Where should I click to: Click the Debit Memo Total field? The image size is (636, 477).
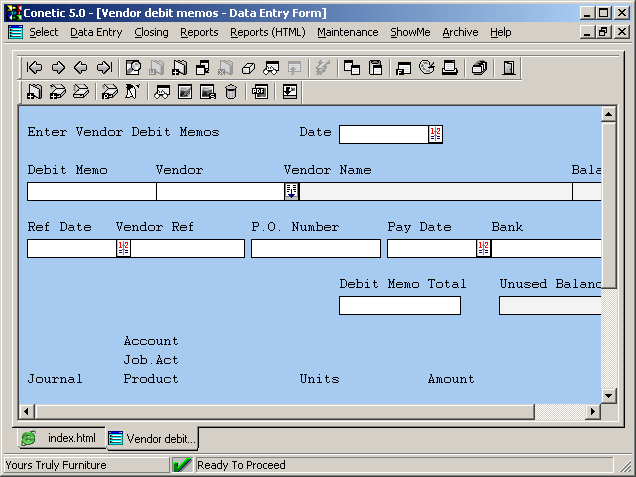click(399, 305)
